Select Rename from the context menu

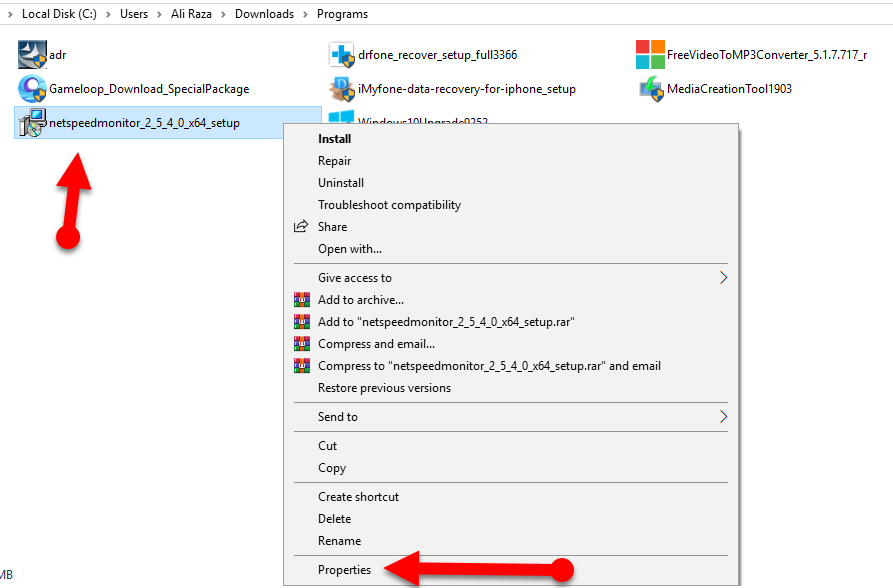339,541
